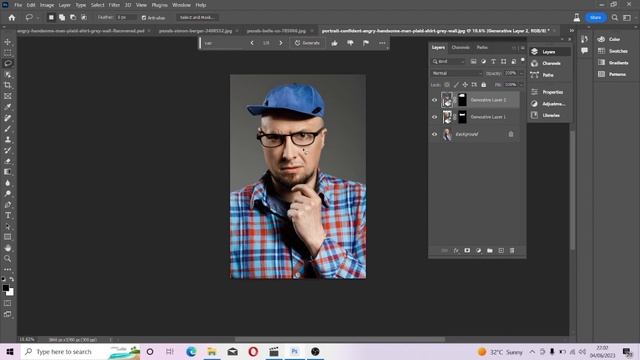
Task: Show the previous generated variation arrow
Action: coord(252,43)
